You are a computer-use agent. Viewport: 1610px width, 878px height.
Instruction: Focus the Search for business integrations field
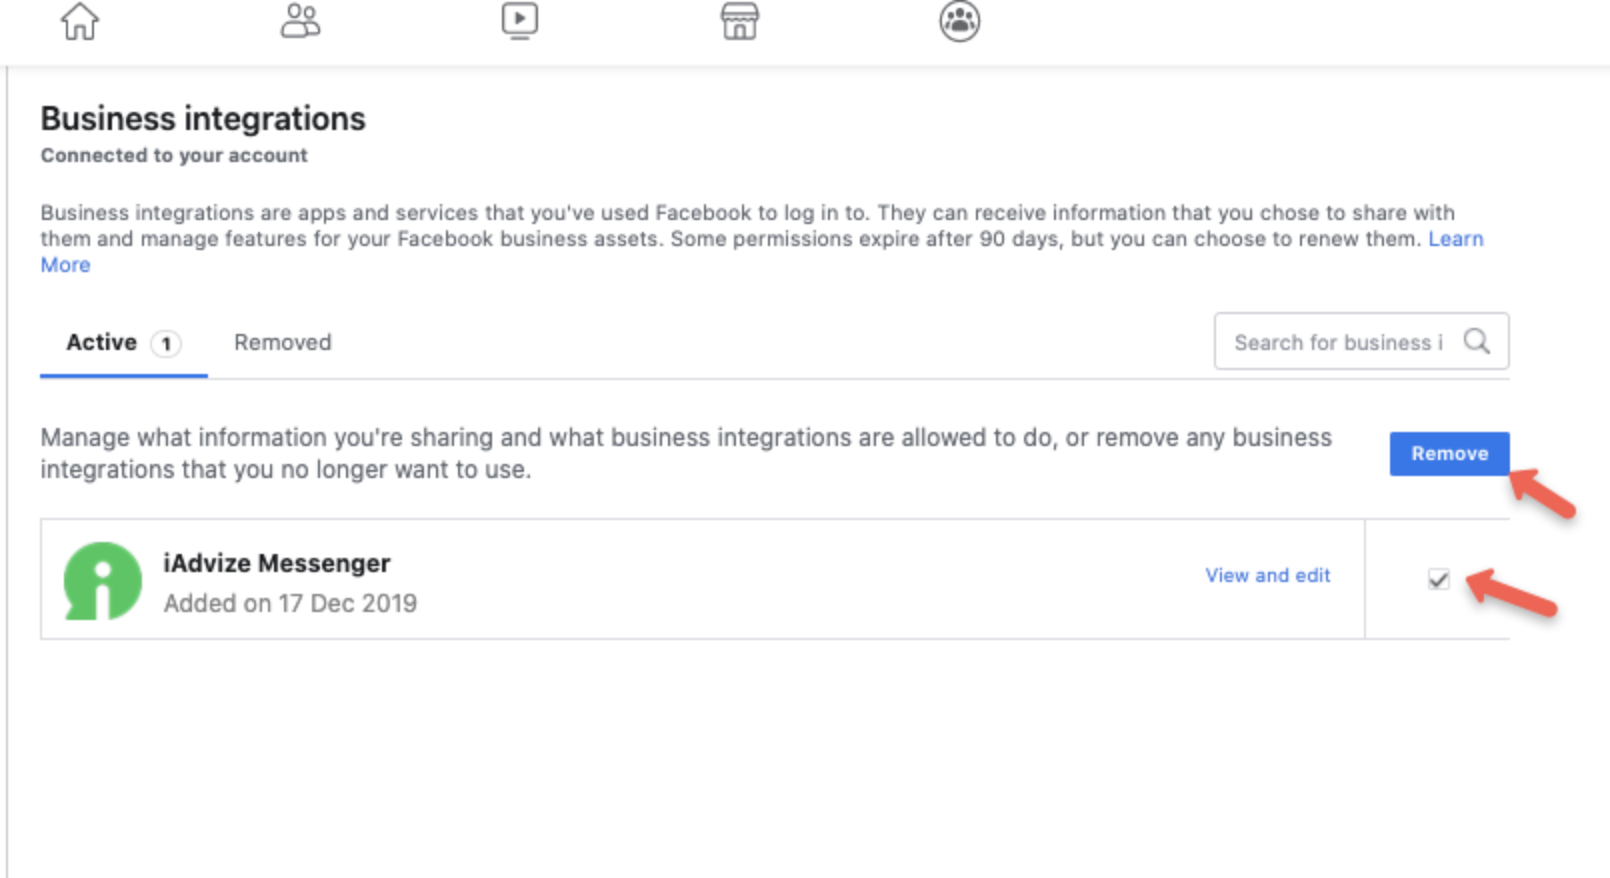[1361, 342]
